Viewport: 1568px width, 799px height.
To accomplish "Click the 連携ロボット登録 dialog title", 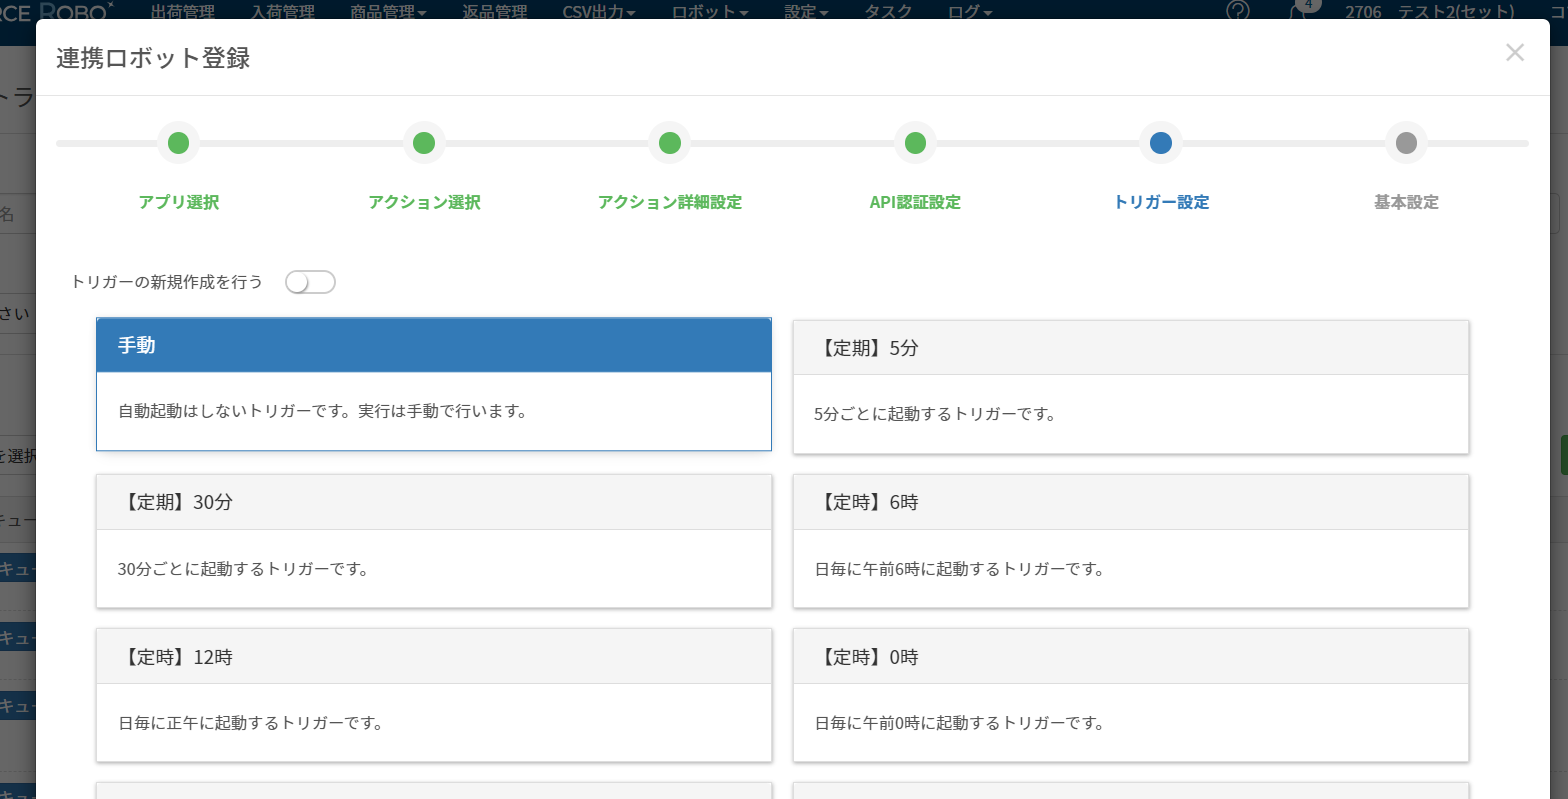I will [x=153, y=58].
